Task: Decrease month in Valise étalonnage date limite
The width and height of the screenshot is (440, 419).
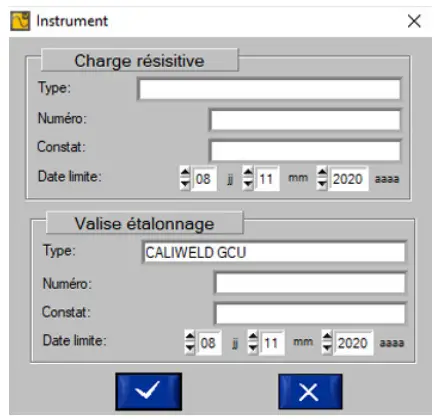Action: pos(253,348)
